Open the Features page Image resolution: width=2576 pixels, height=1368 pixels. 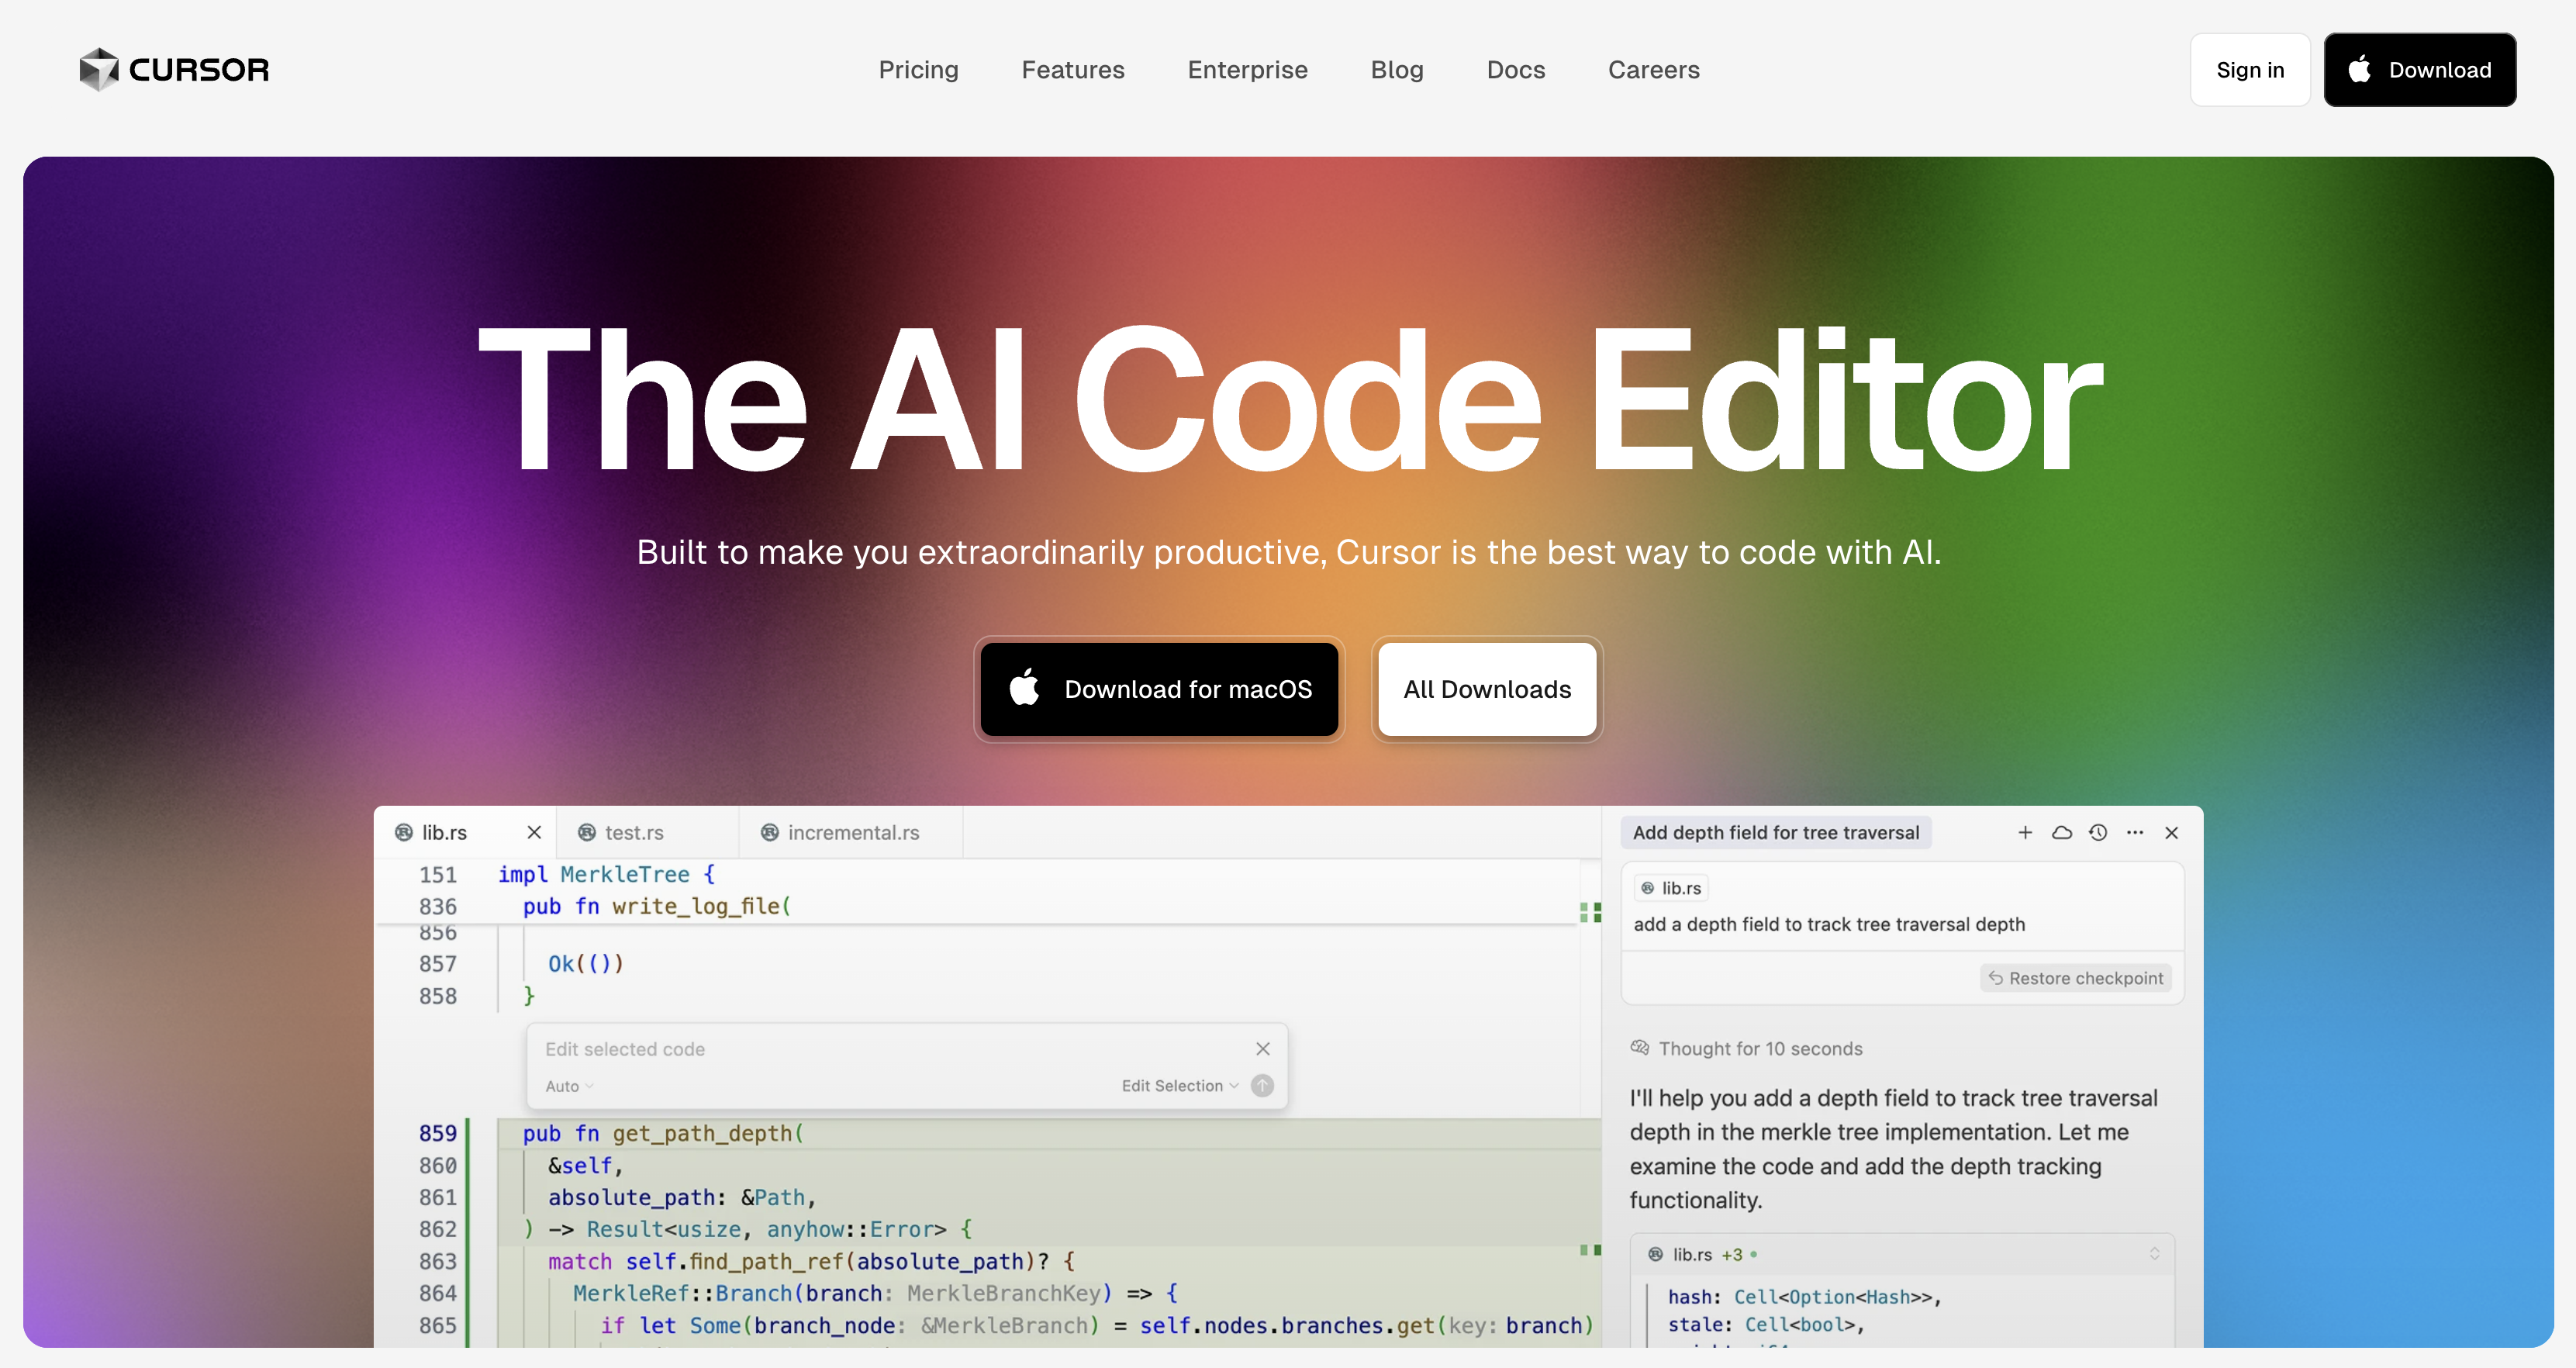1073,70
